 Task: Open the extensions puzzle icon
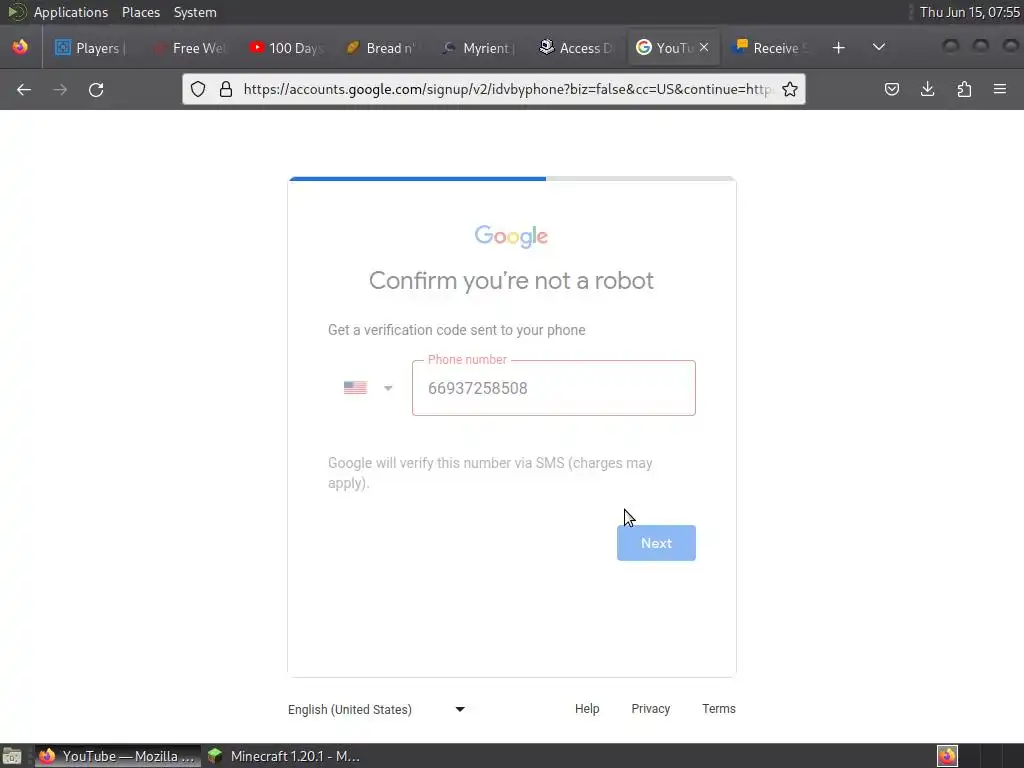[x=964, y=89]
